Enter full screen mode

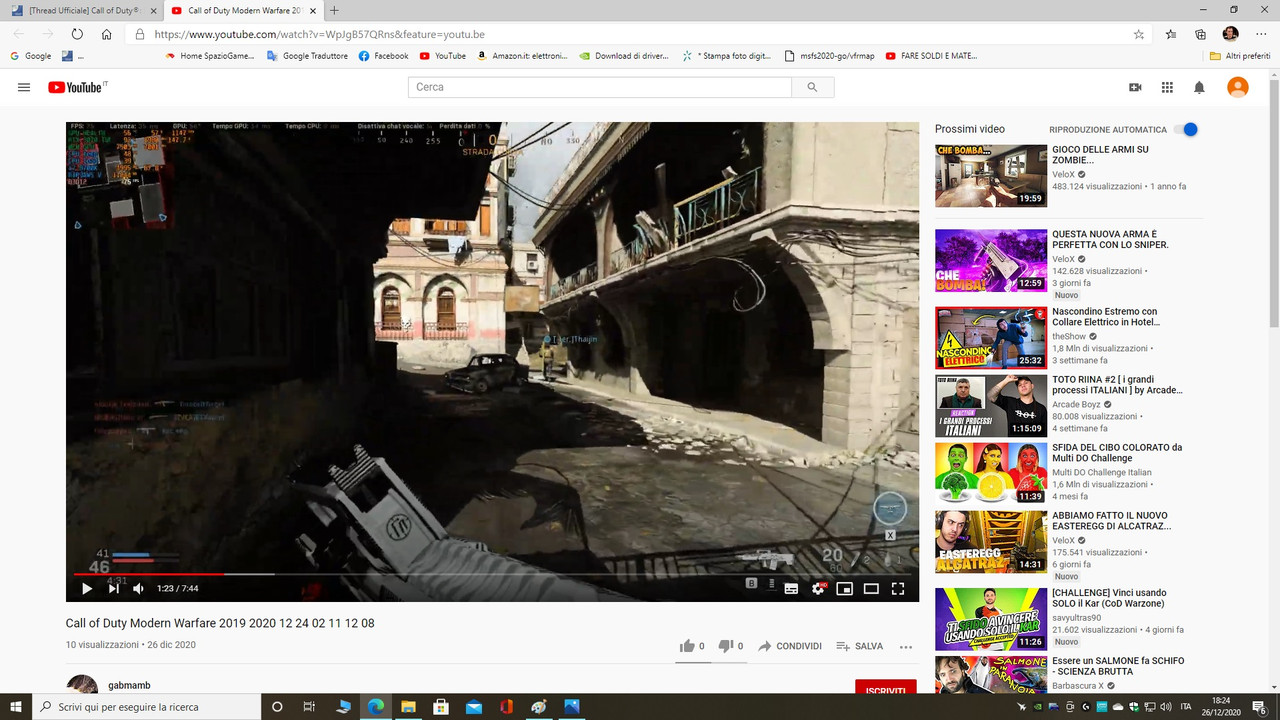click(x=898, y=588)
